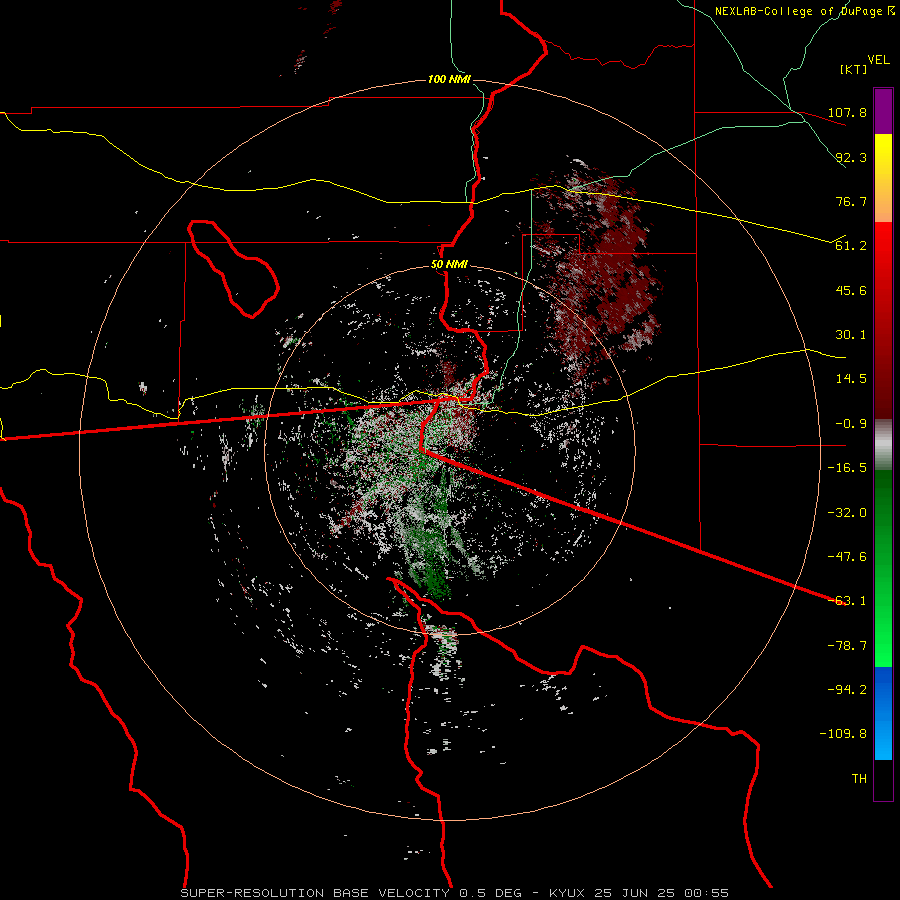Pick the bright red segment of color bar
The height and width of the screenshot is (900, 900).
883,253
